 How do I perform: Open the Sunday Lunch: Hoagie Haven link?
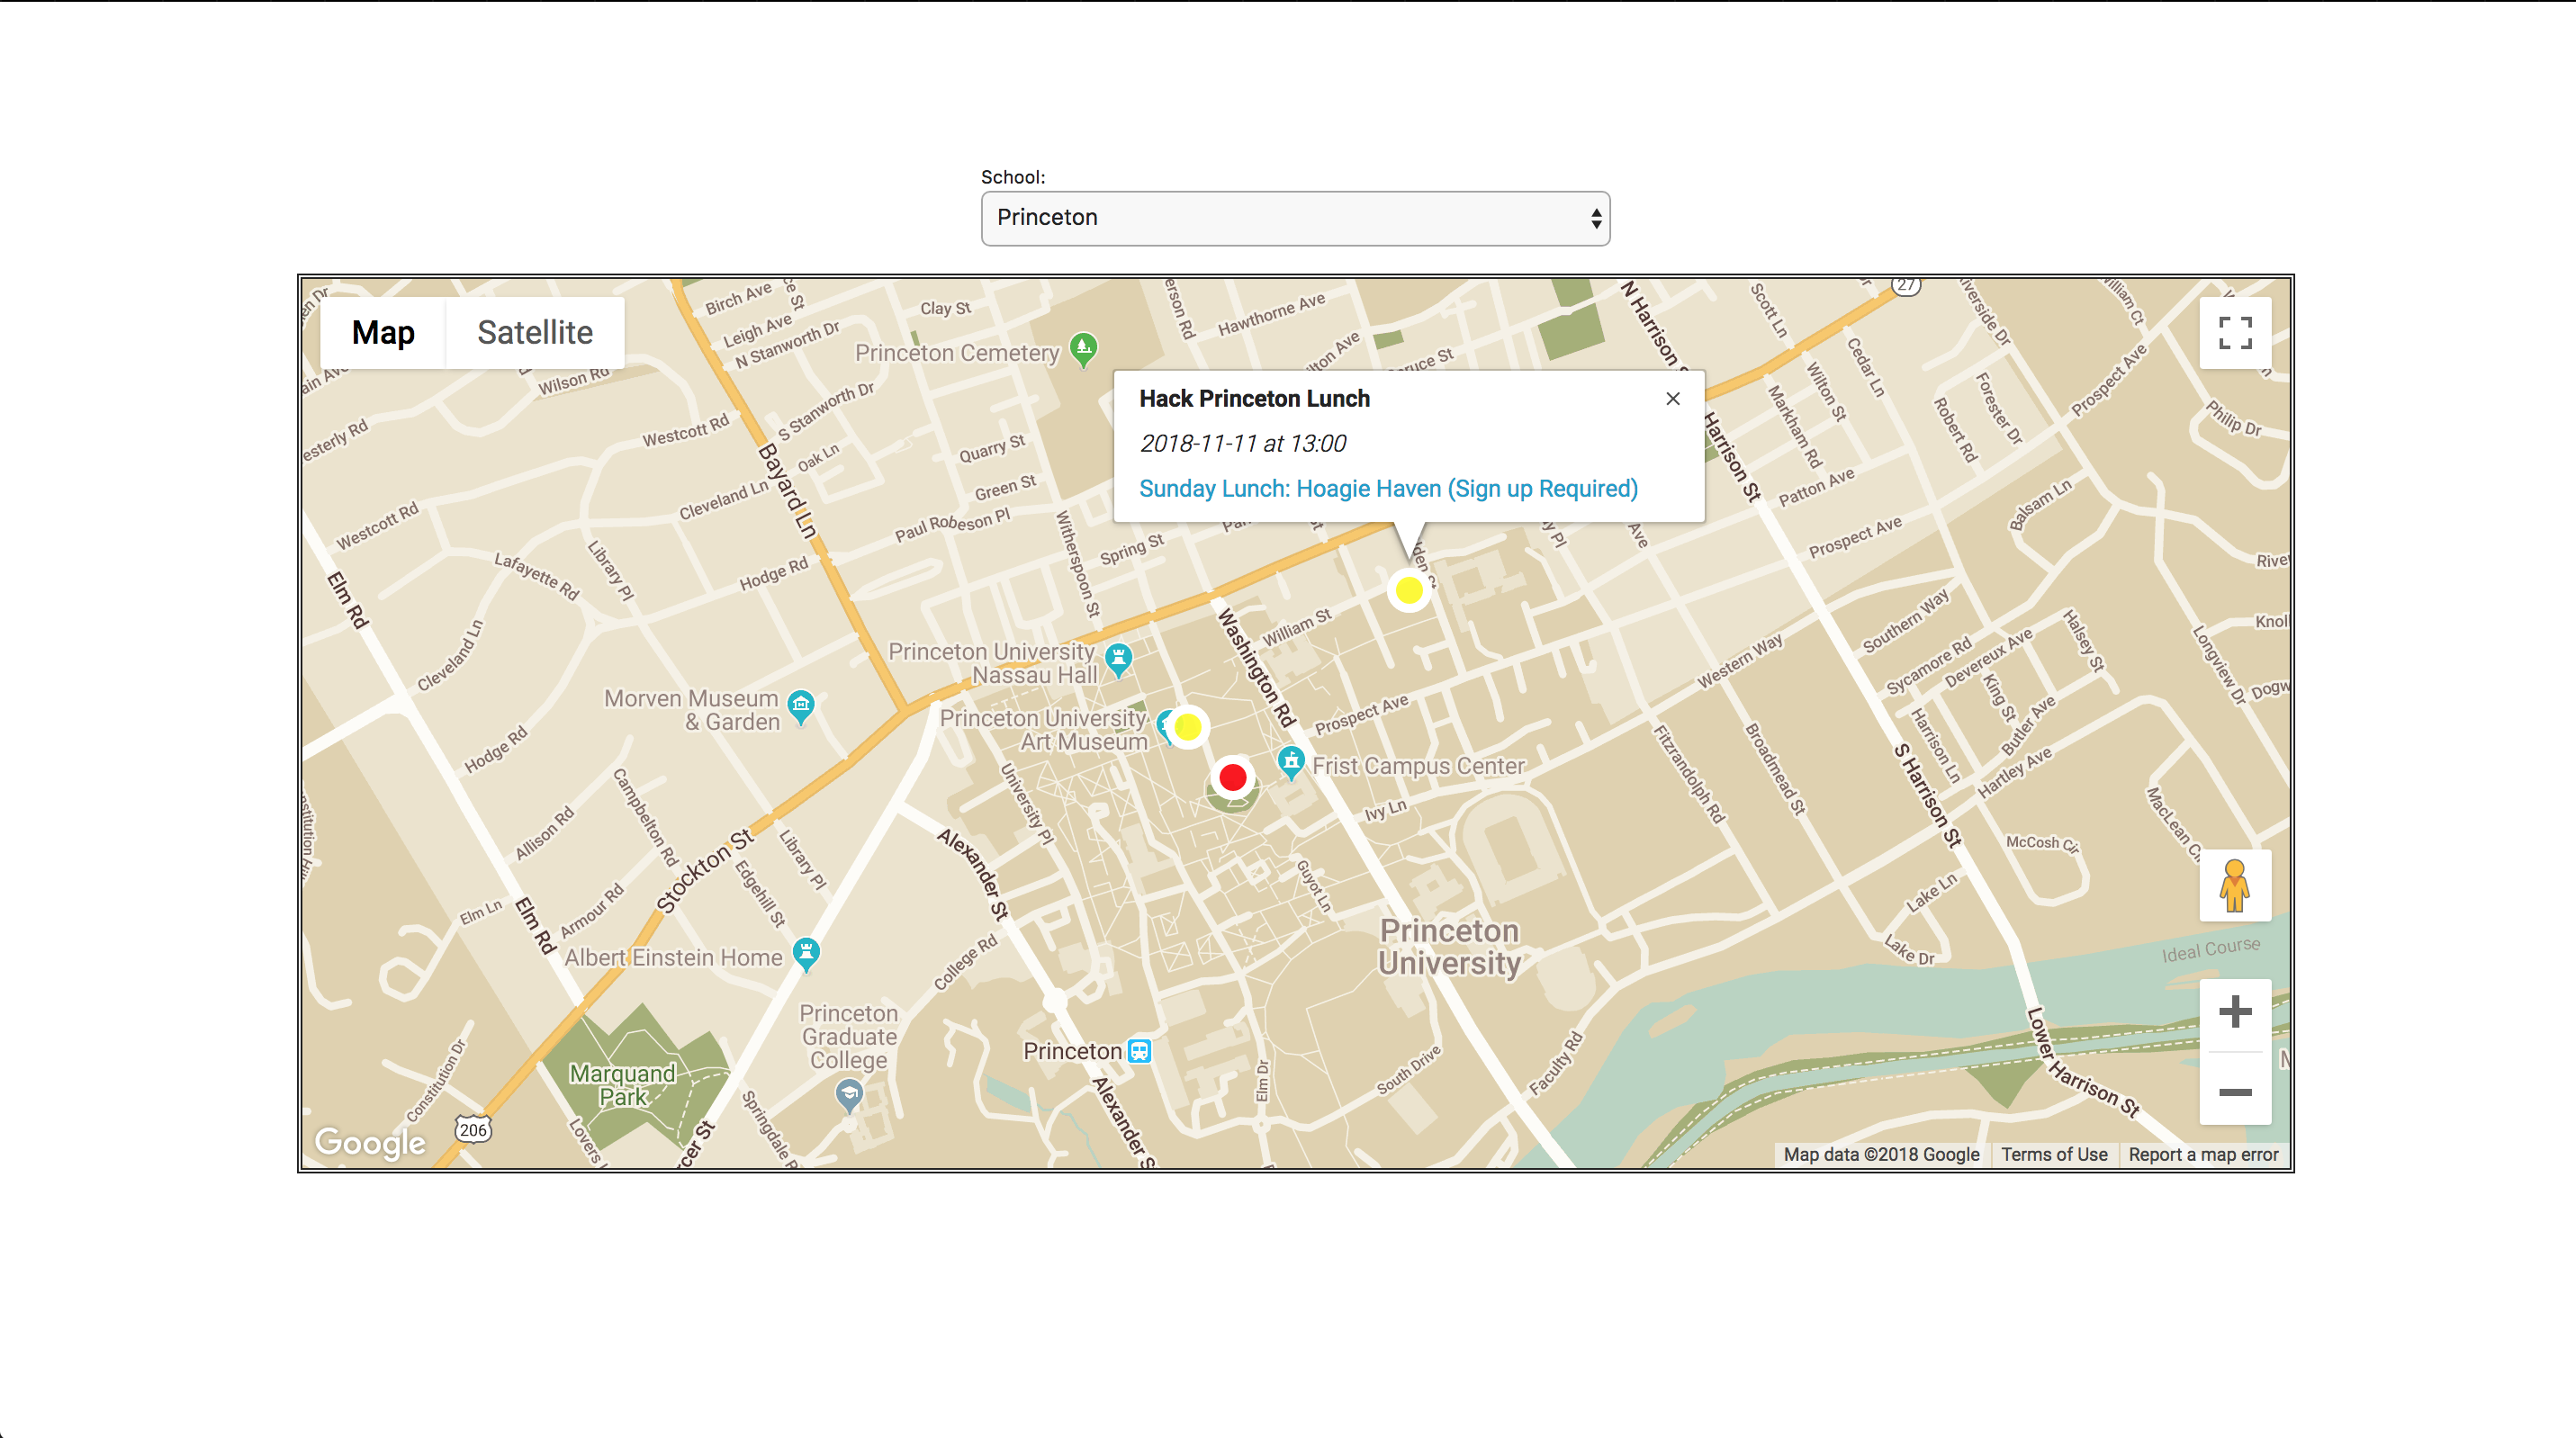click(1388, 489)
